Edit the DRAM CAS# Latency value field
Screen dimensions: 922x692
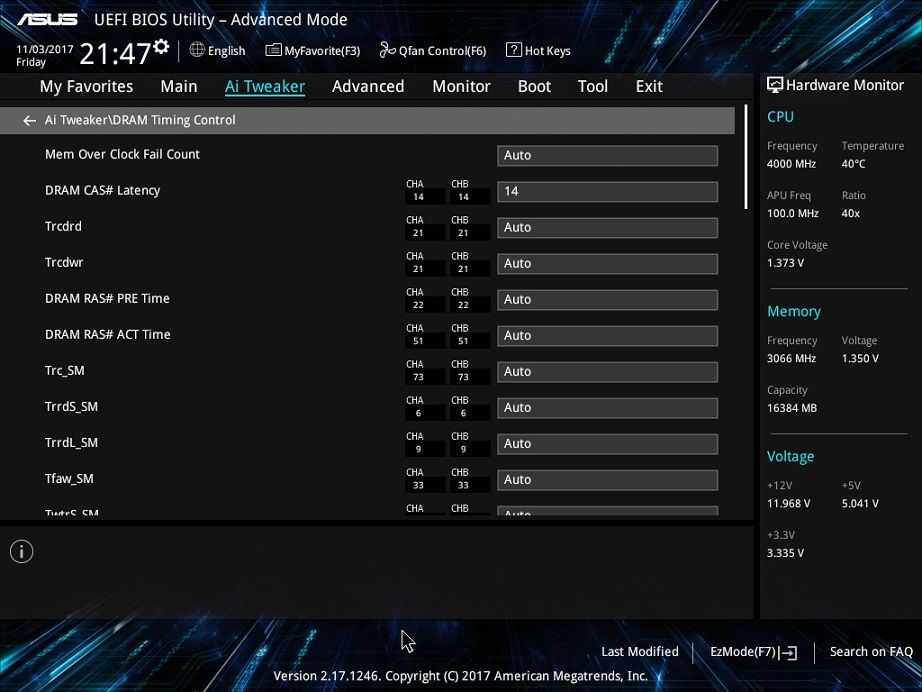tap(607, 192)
